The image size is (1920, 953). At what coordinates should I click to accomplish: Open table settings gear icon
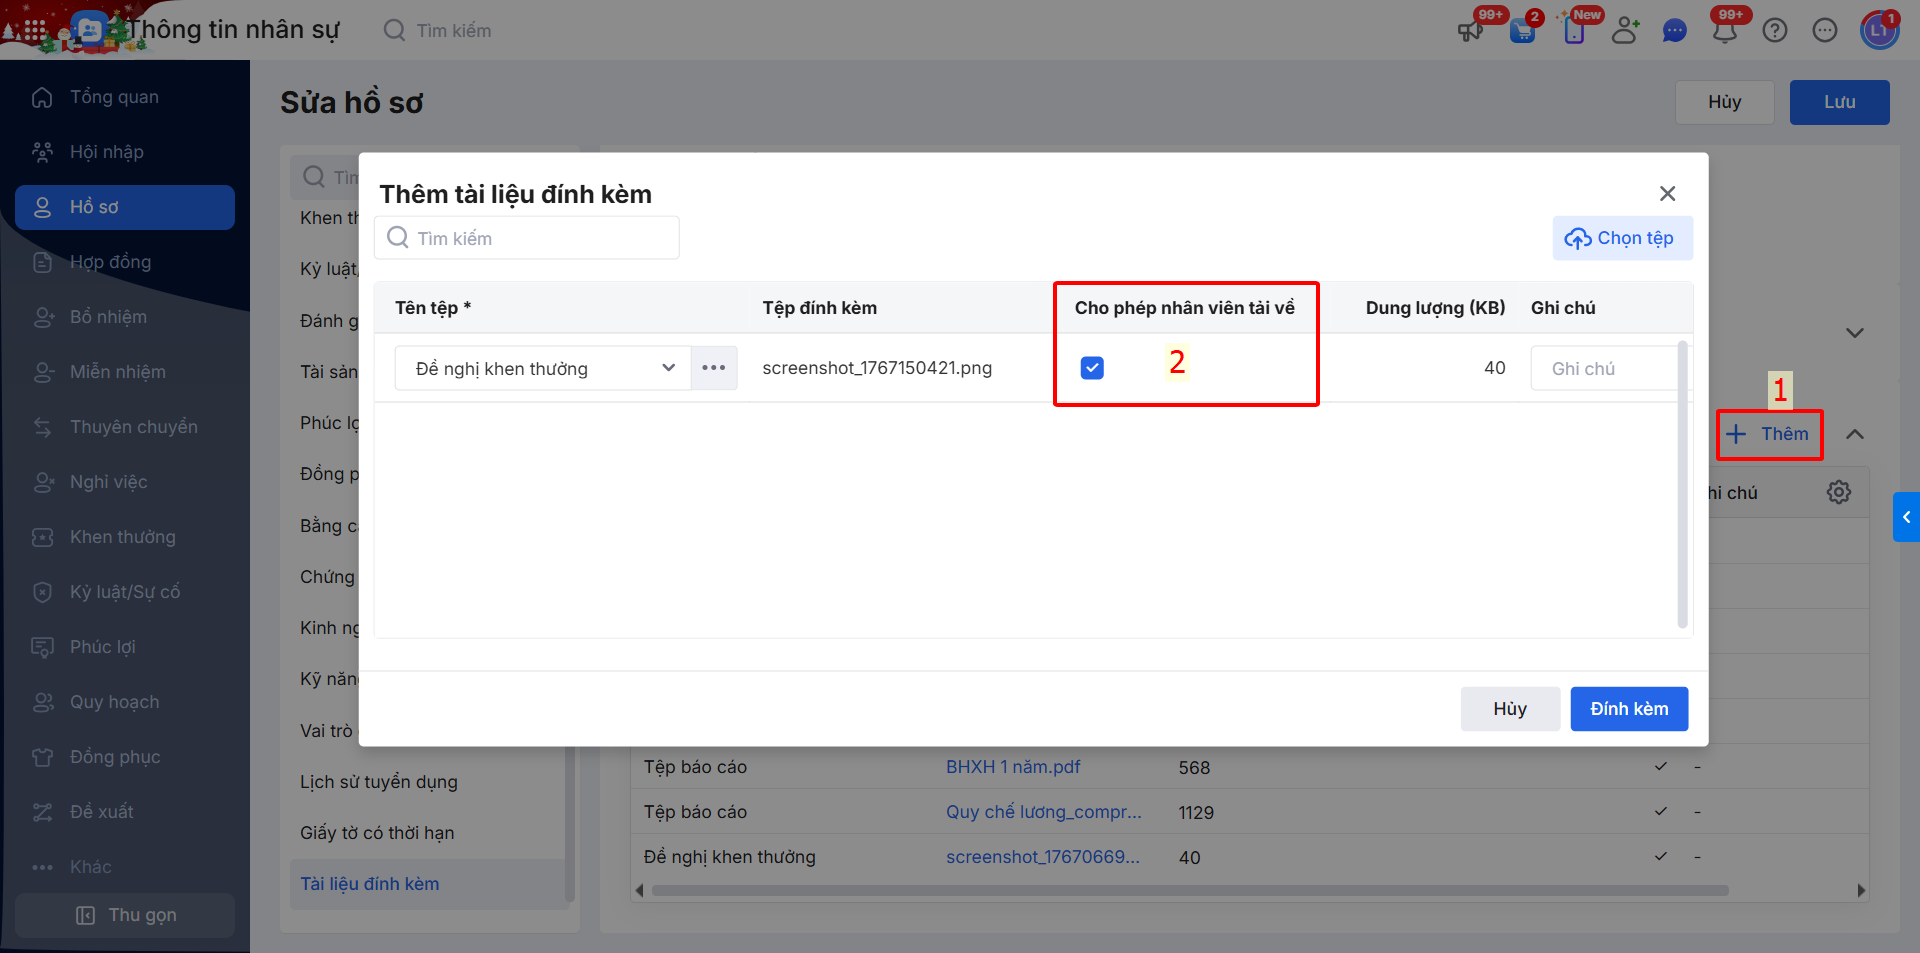pos(1838,492)
